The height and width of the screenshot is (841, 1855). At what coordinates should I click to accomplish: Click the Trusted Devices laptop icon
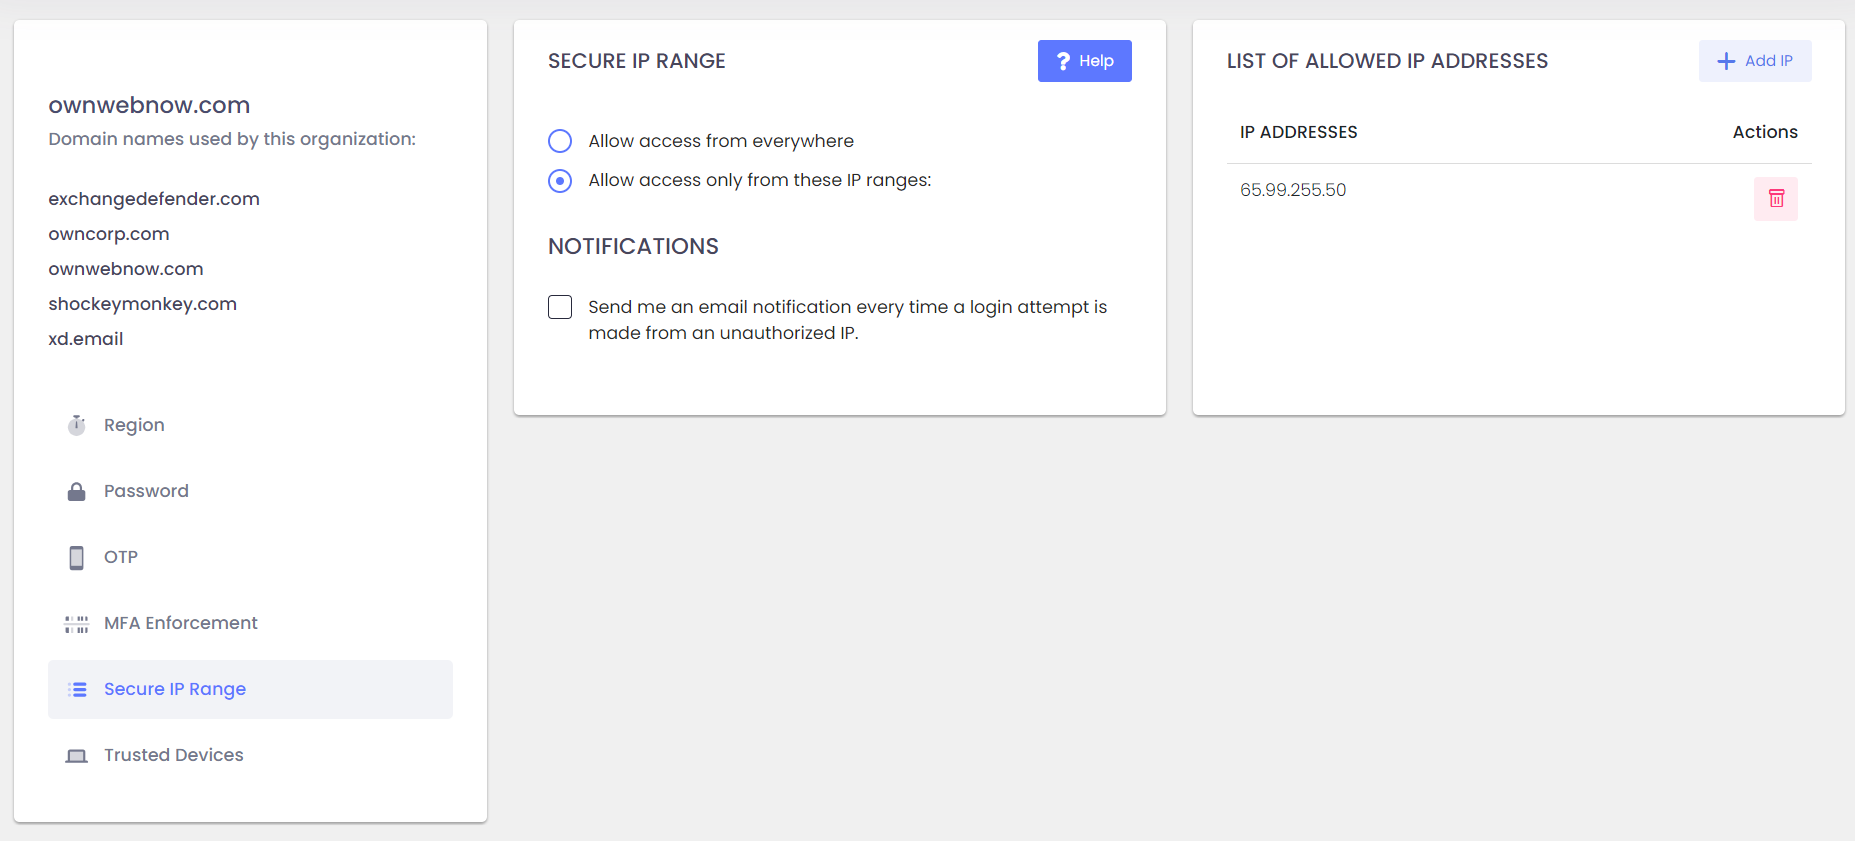[76, 755]
